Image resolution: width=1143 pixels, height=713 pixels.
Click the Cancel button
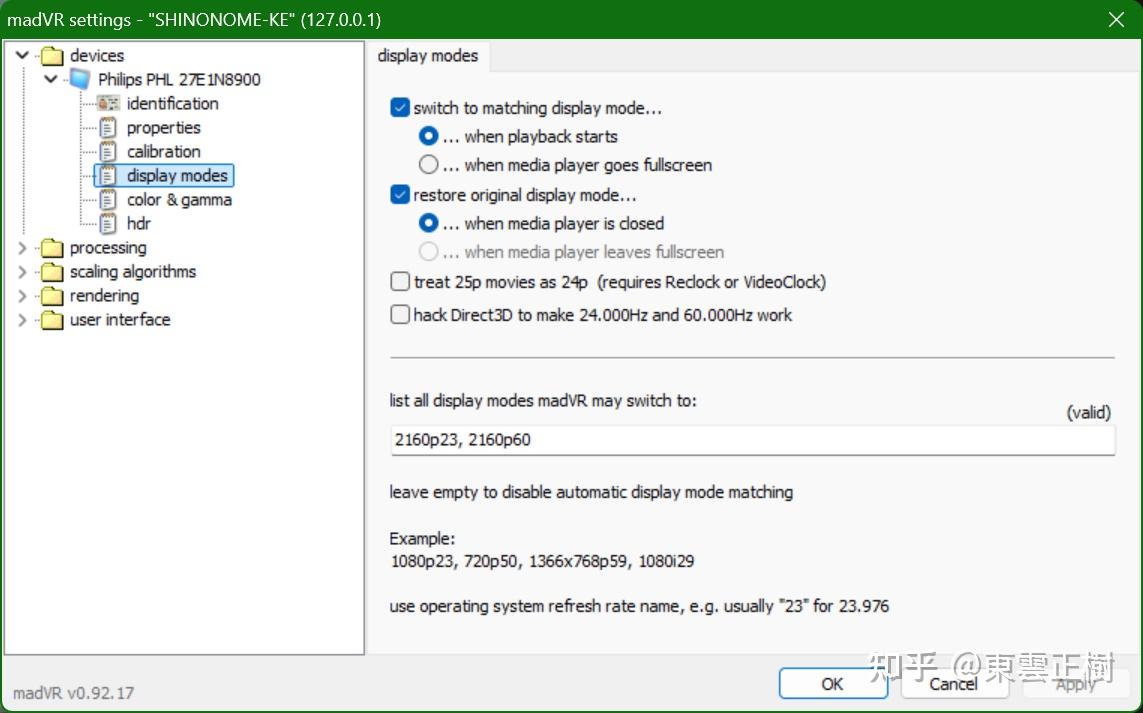(x=953, y=684)
